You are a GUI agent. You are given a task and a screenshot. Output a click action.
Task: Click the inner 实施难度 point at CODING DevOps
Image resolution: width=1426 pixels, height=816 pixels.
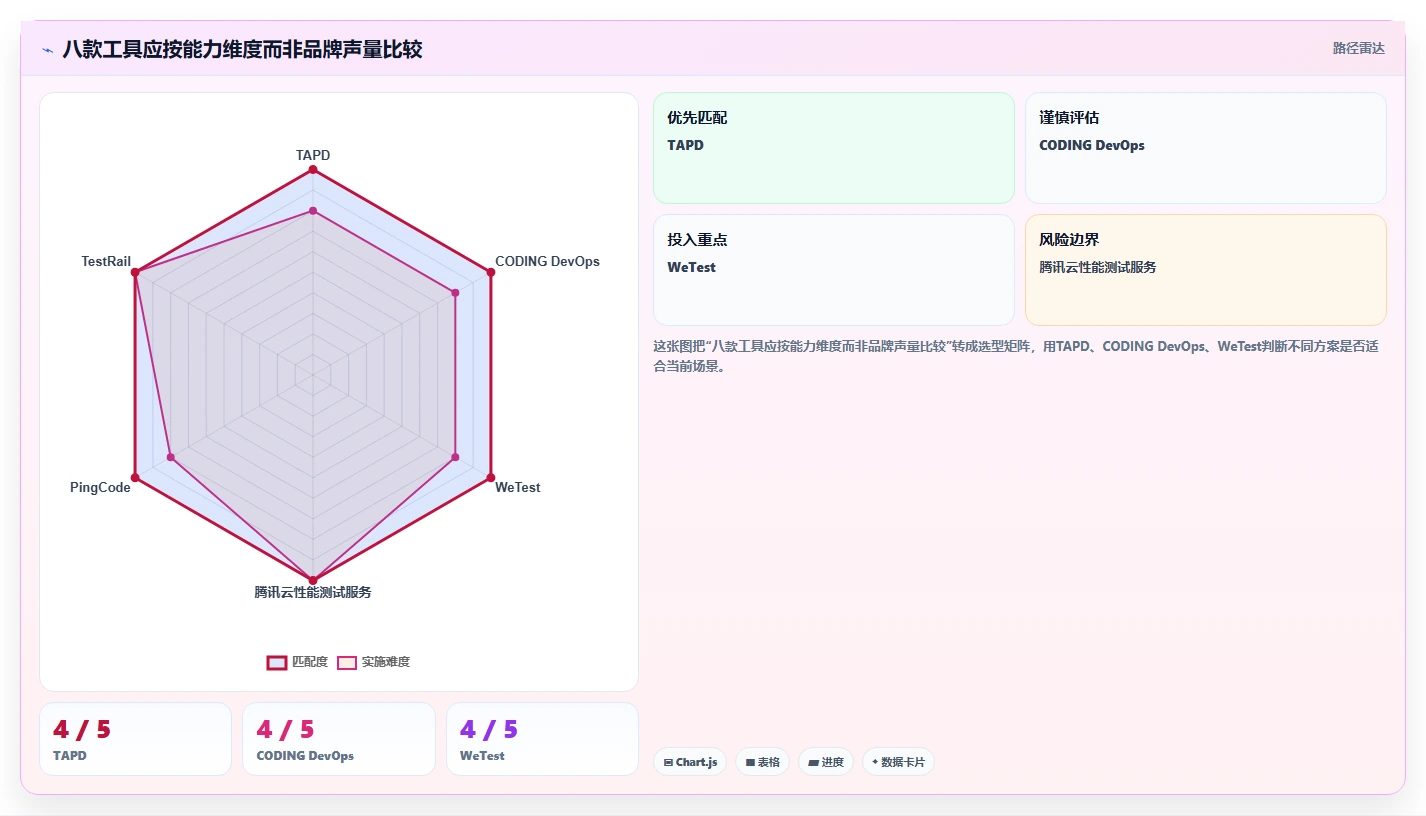(455, 293)
